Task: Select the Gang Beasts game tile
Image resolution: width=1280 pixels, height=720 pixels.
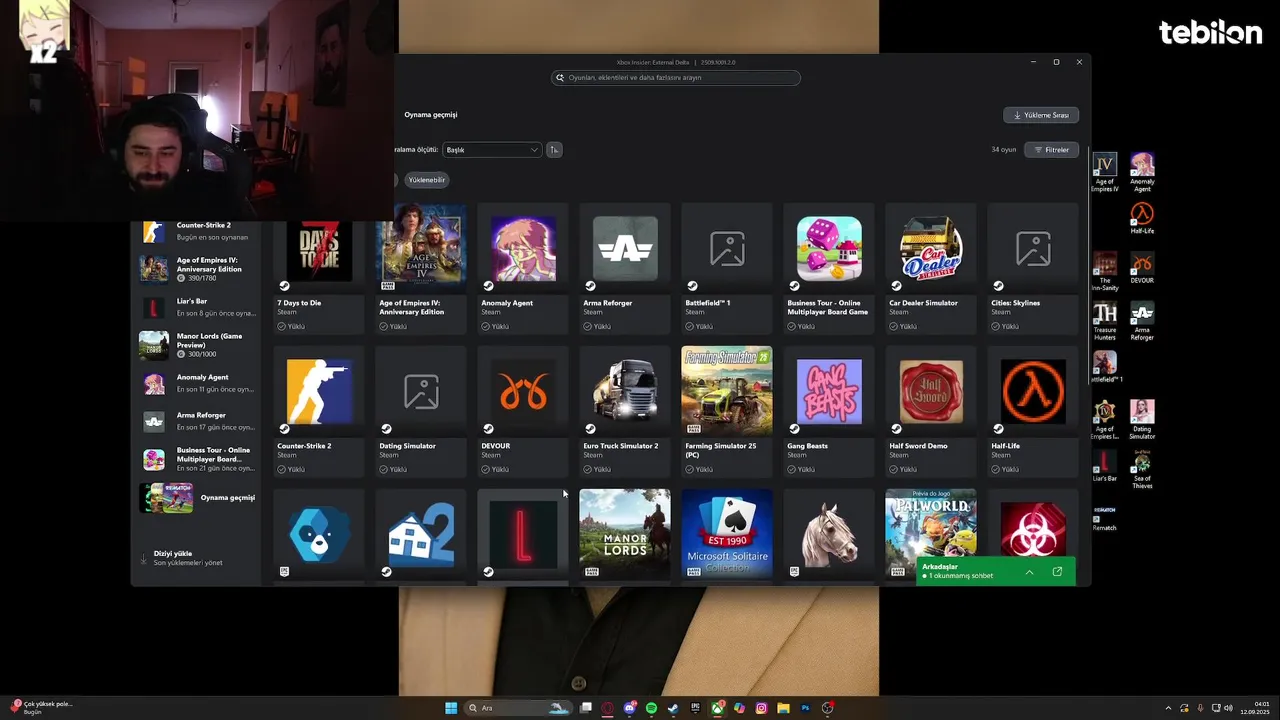Action: pyautogui.click(x=829, y=412)
